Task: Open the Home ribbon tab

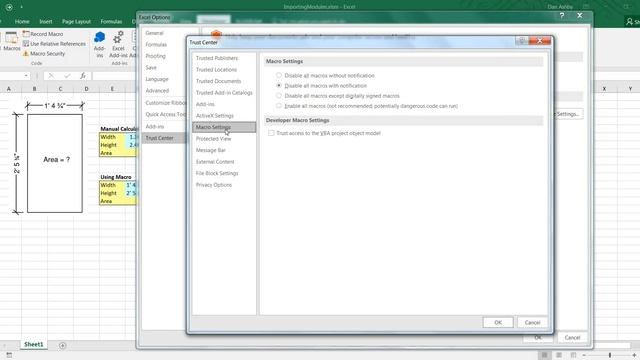Action: [22, 21]
